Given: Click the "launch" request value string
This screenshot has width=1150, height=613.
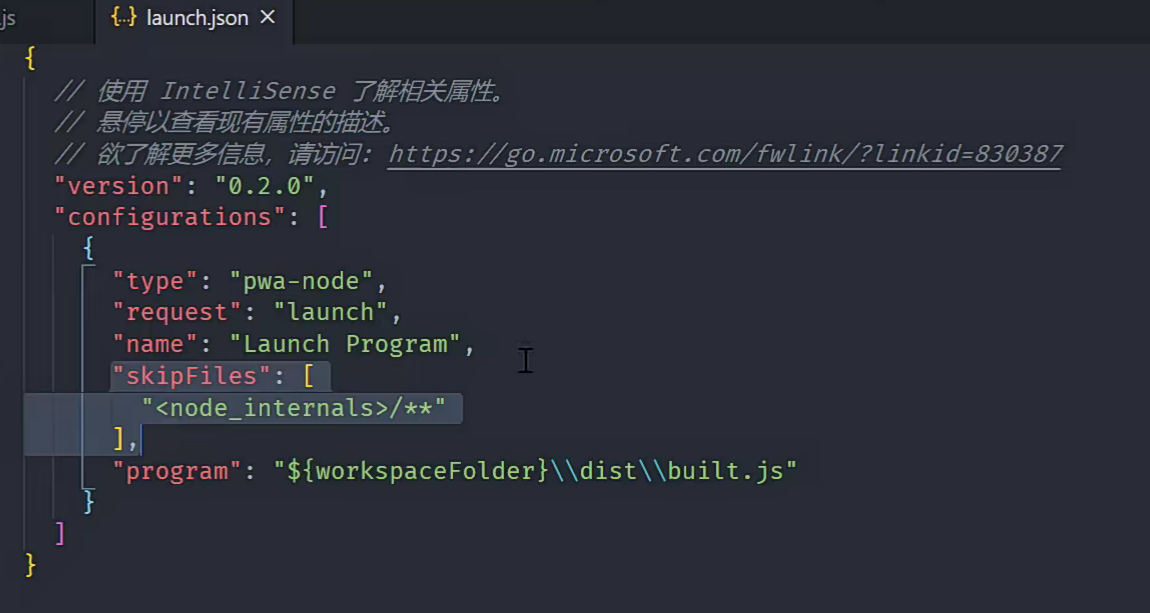Looking at the screenshot, I should (331, 312).
